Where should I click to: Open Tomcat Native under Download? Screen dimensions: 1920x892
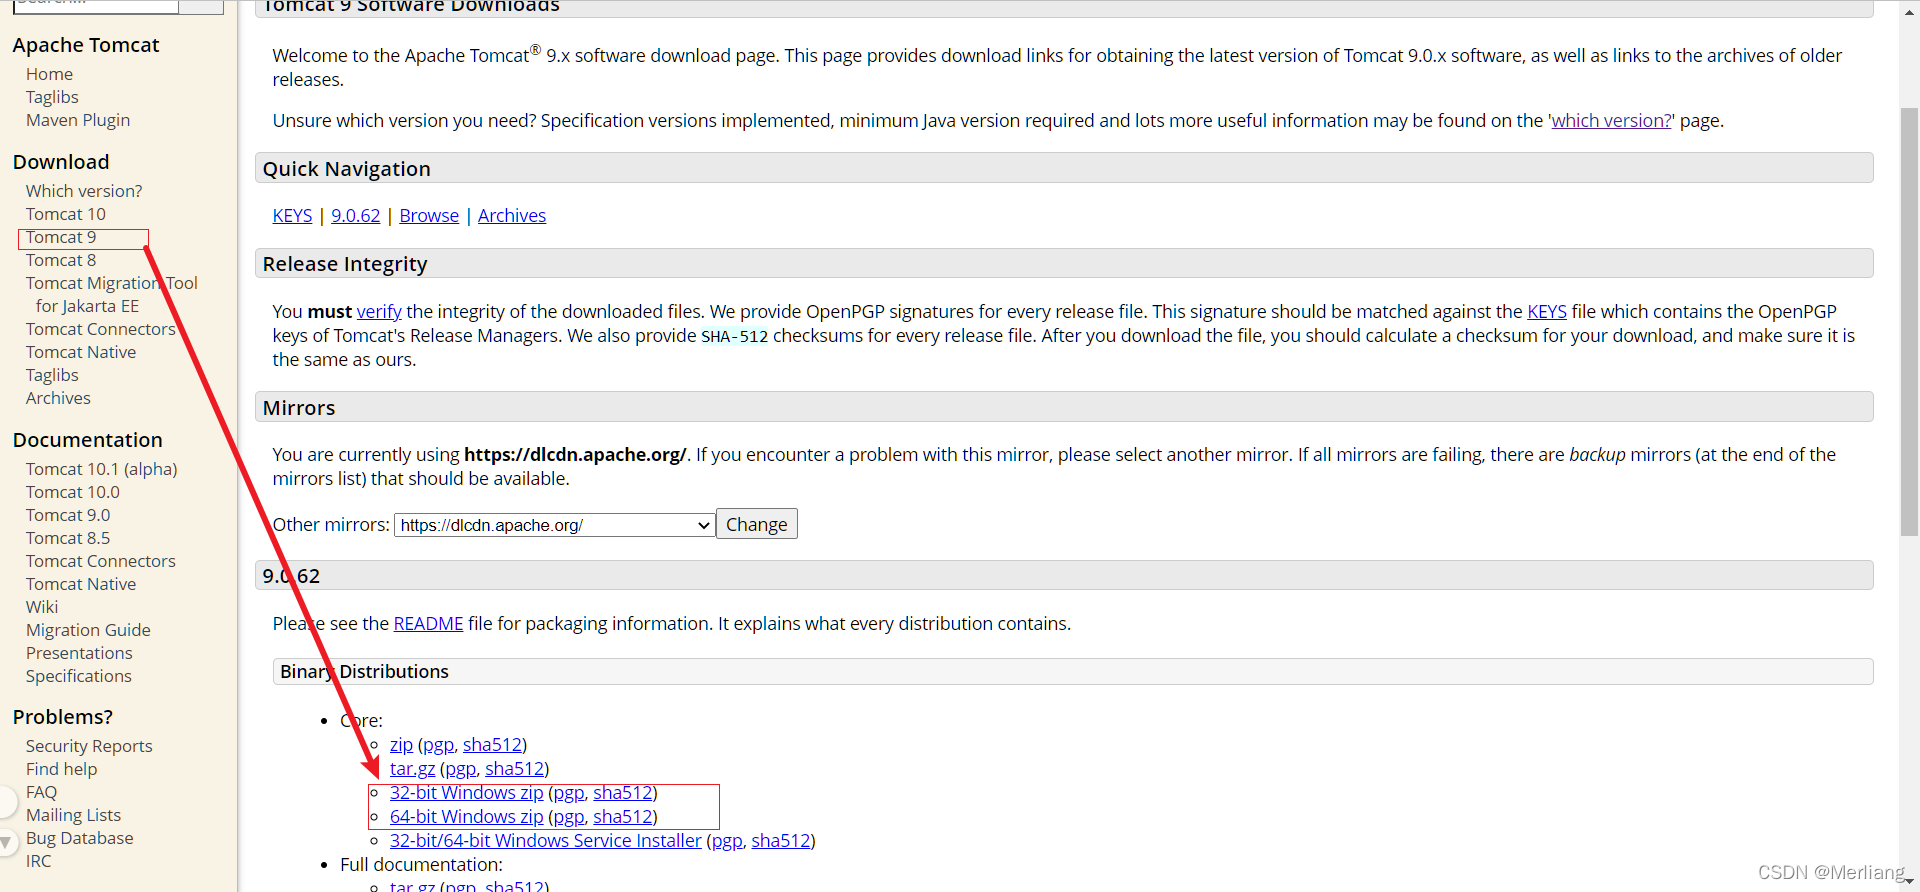pyautogui.click(x=81, y=352)
